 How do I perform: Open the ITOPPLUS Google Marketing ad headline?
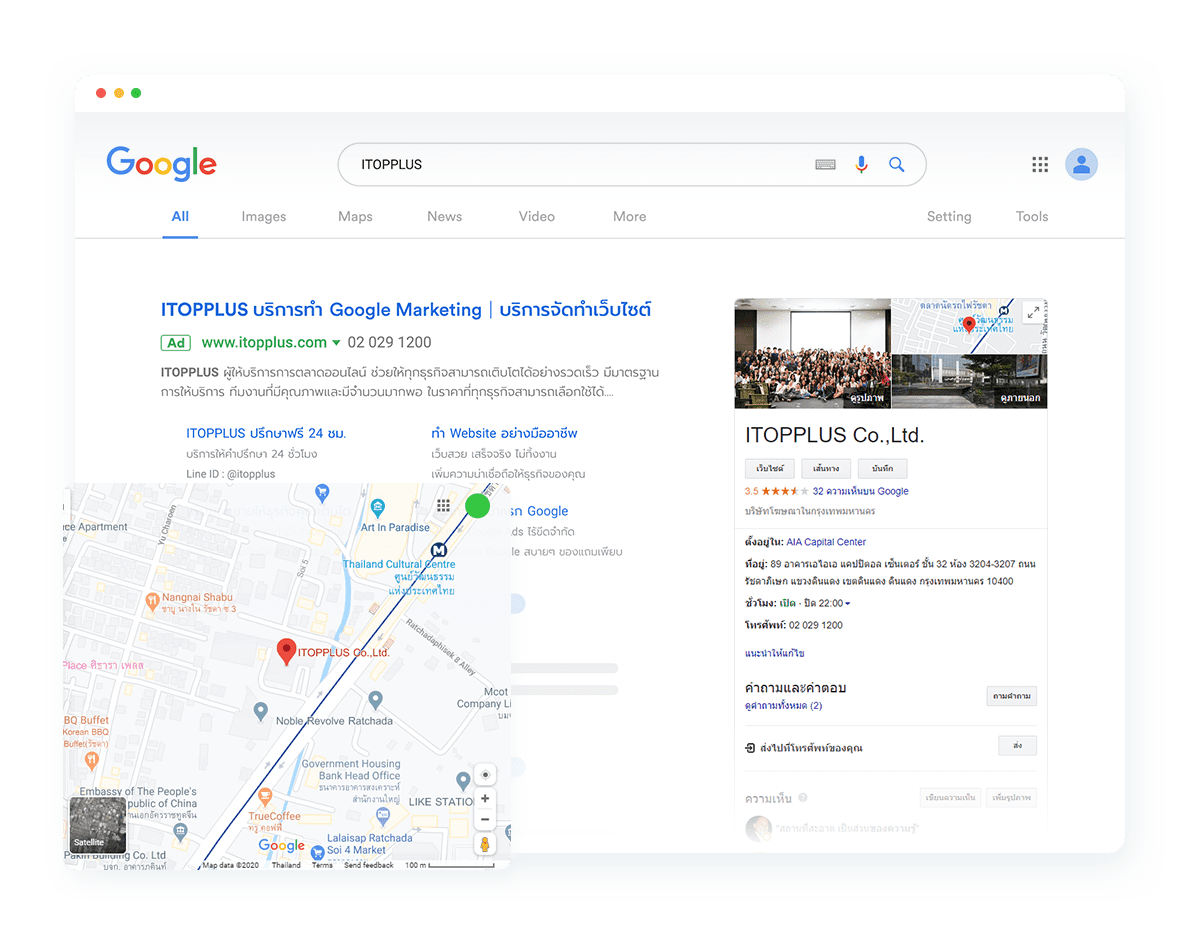(406, 310)
